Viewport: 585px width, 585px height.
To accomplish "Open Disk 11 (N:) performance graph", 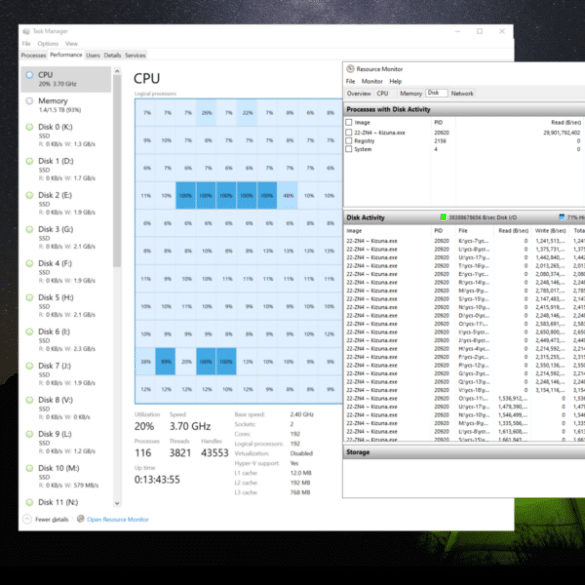I will pos(66,502).
